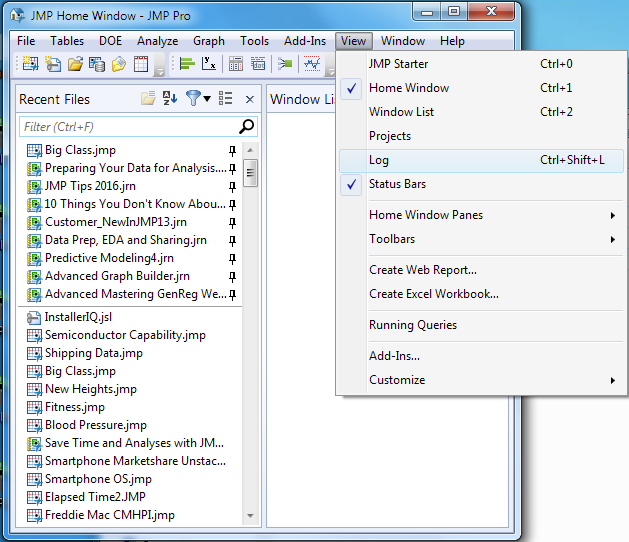Image resolution: width=629 pixels, height=542 pixels.
Task: Click the yellow open-folder-with-document toolbar icon
Action: 119,64
